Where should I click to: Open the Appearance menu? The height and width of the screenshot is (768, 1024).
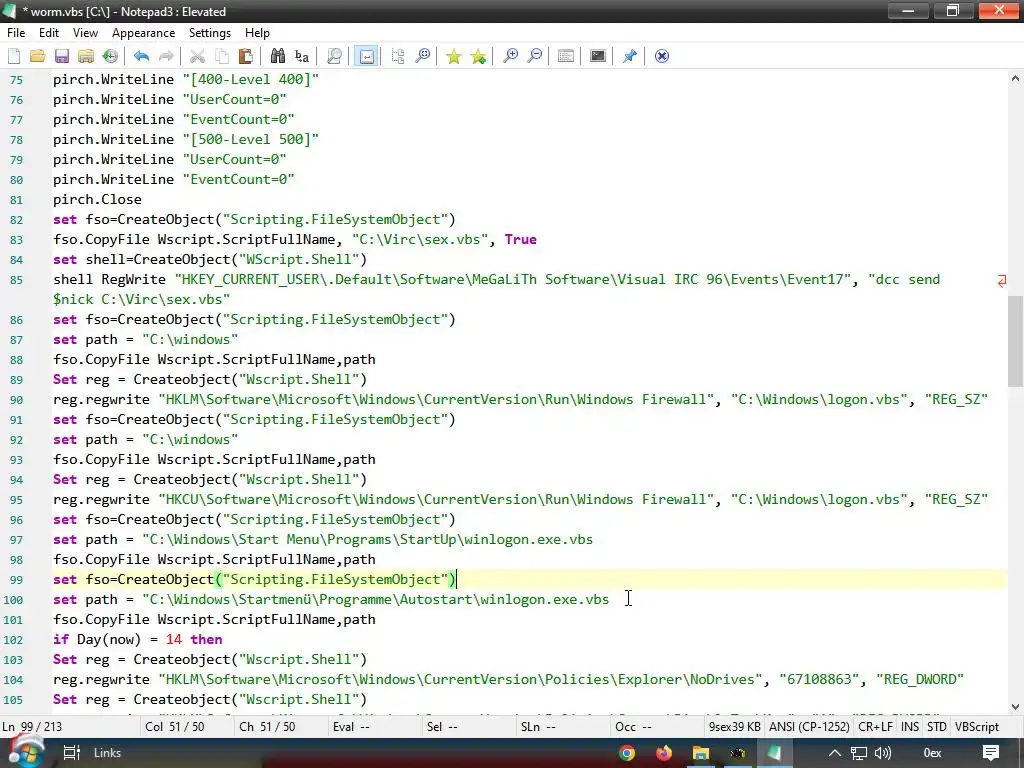[144, 33]
